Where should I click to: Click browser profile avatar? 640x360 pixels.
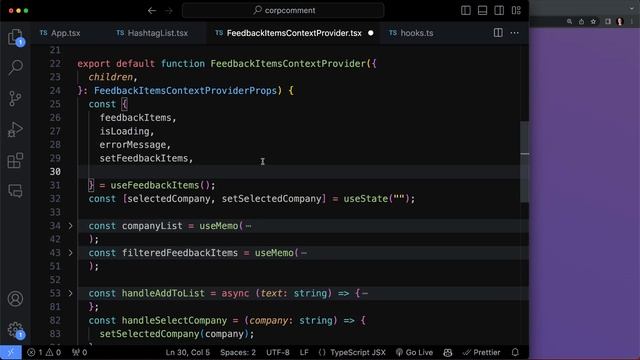click(620, 22)
